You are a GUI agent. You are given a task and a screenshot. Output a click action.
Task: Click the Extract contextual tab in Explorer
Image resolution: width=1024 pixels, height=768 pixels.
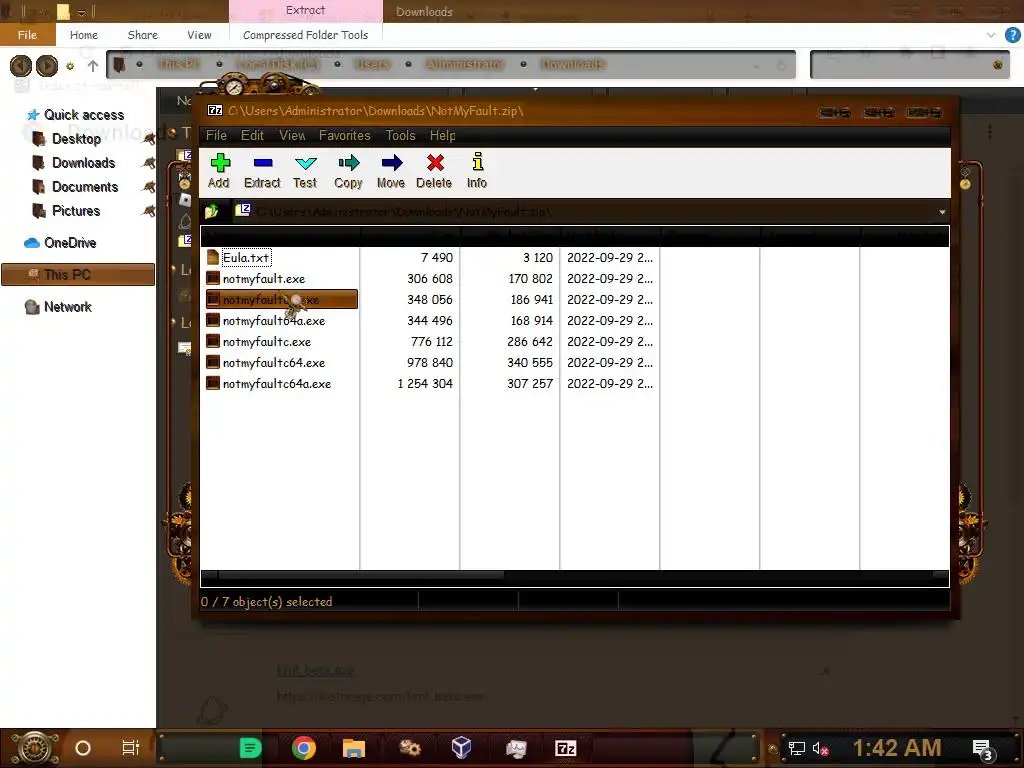click(305, 10)
